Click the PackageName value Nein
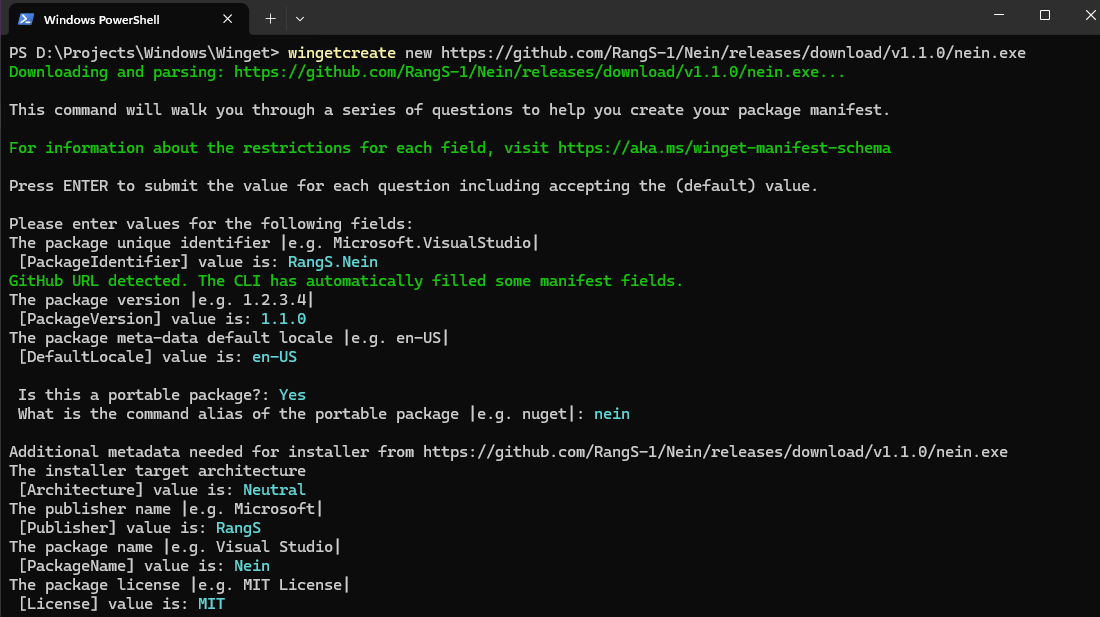Screen dimensions: 1100x617 pyautogui.click(x=251, y=566)
